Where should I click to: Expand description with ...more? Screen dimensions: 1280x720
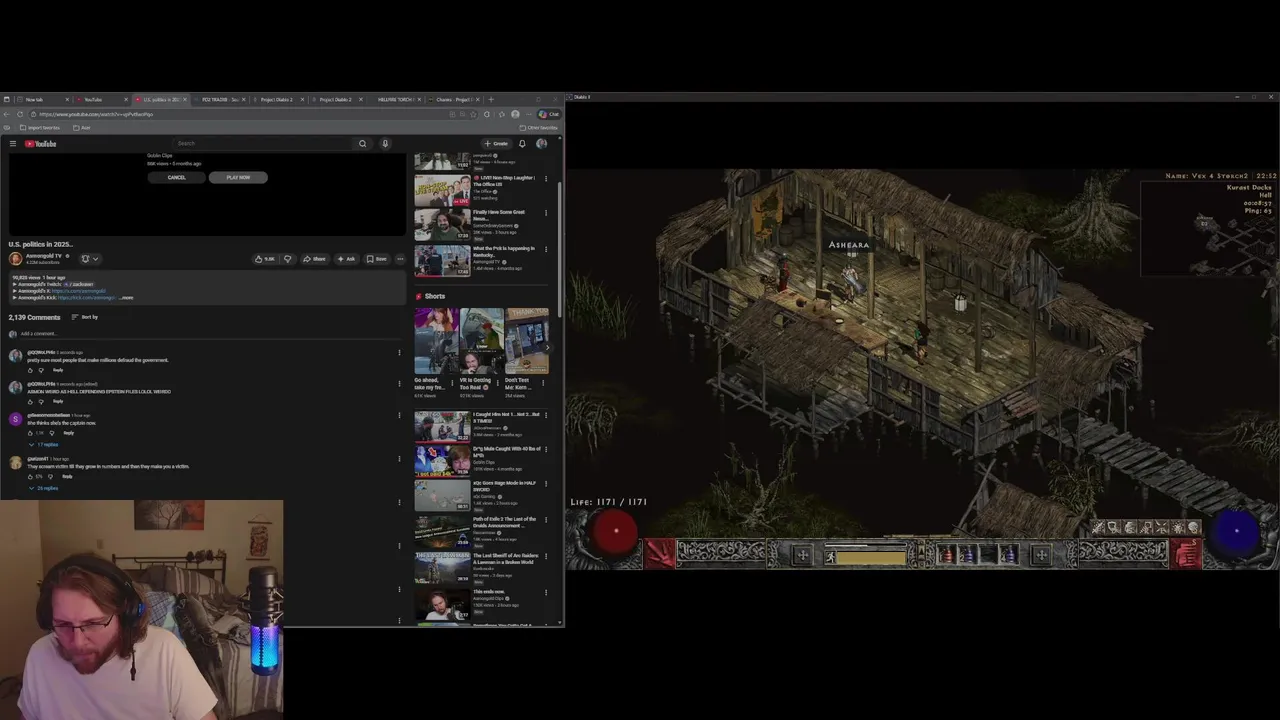click(x=126, y=297)
